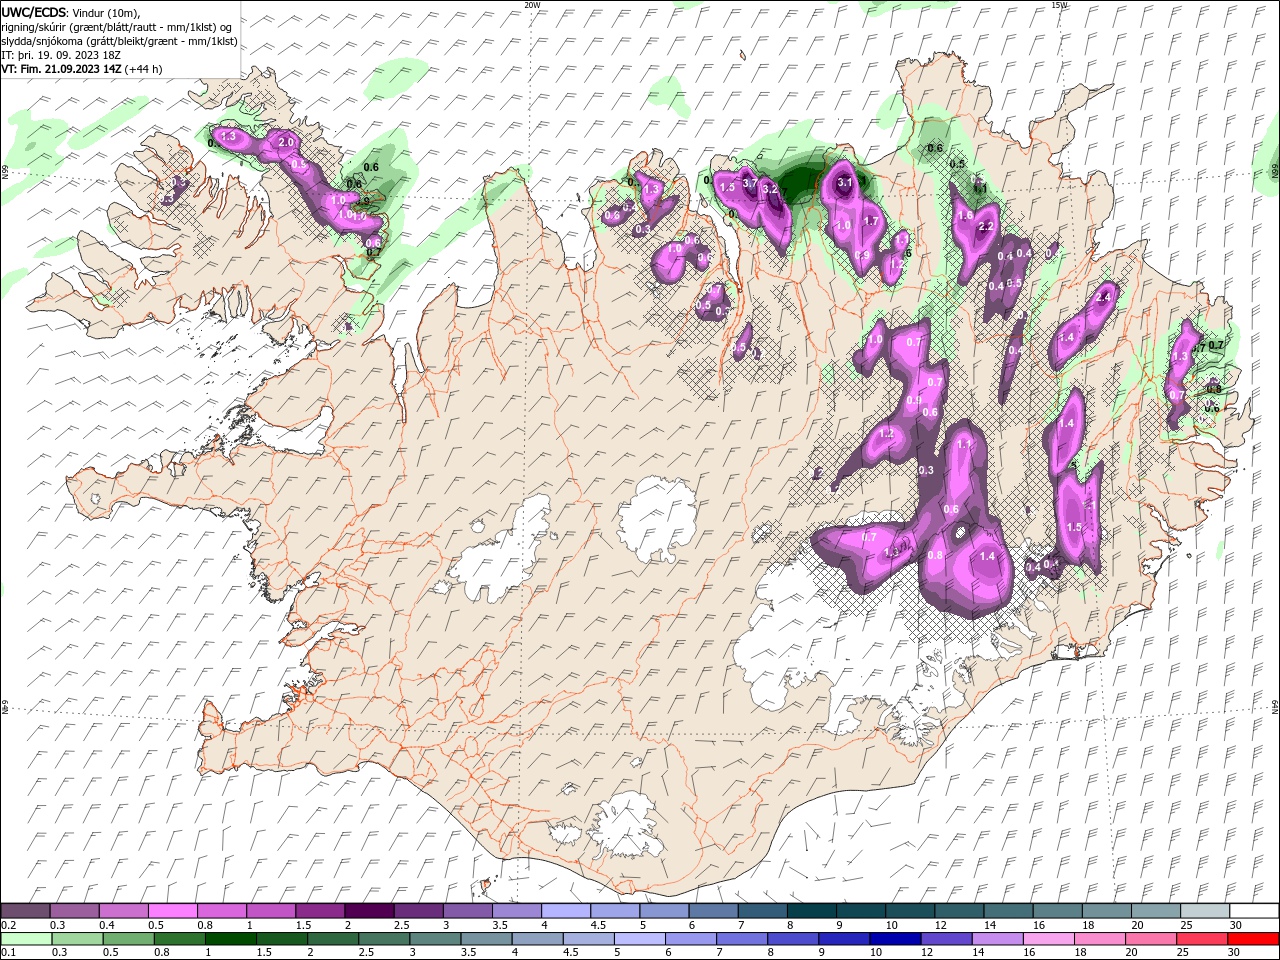Pick the medium green 0.5 rain scale swatch
1280x960 pixels.
(x=128, y=939)
